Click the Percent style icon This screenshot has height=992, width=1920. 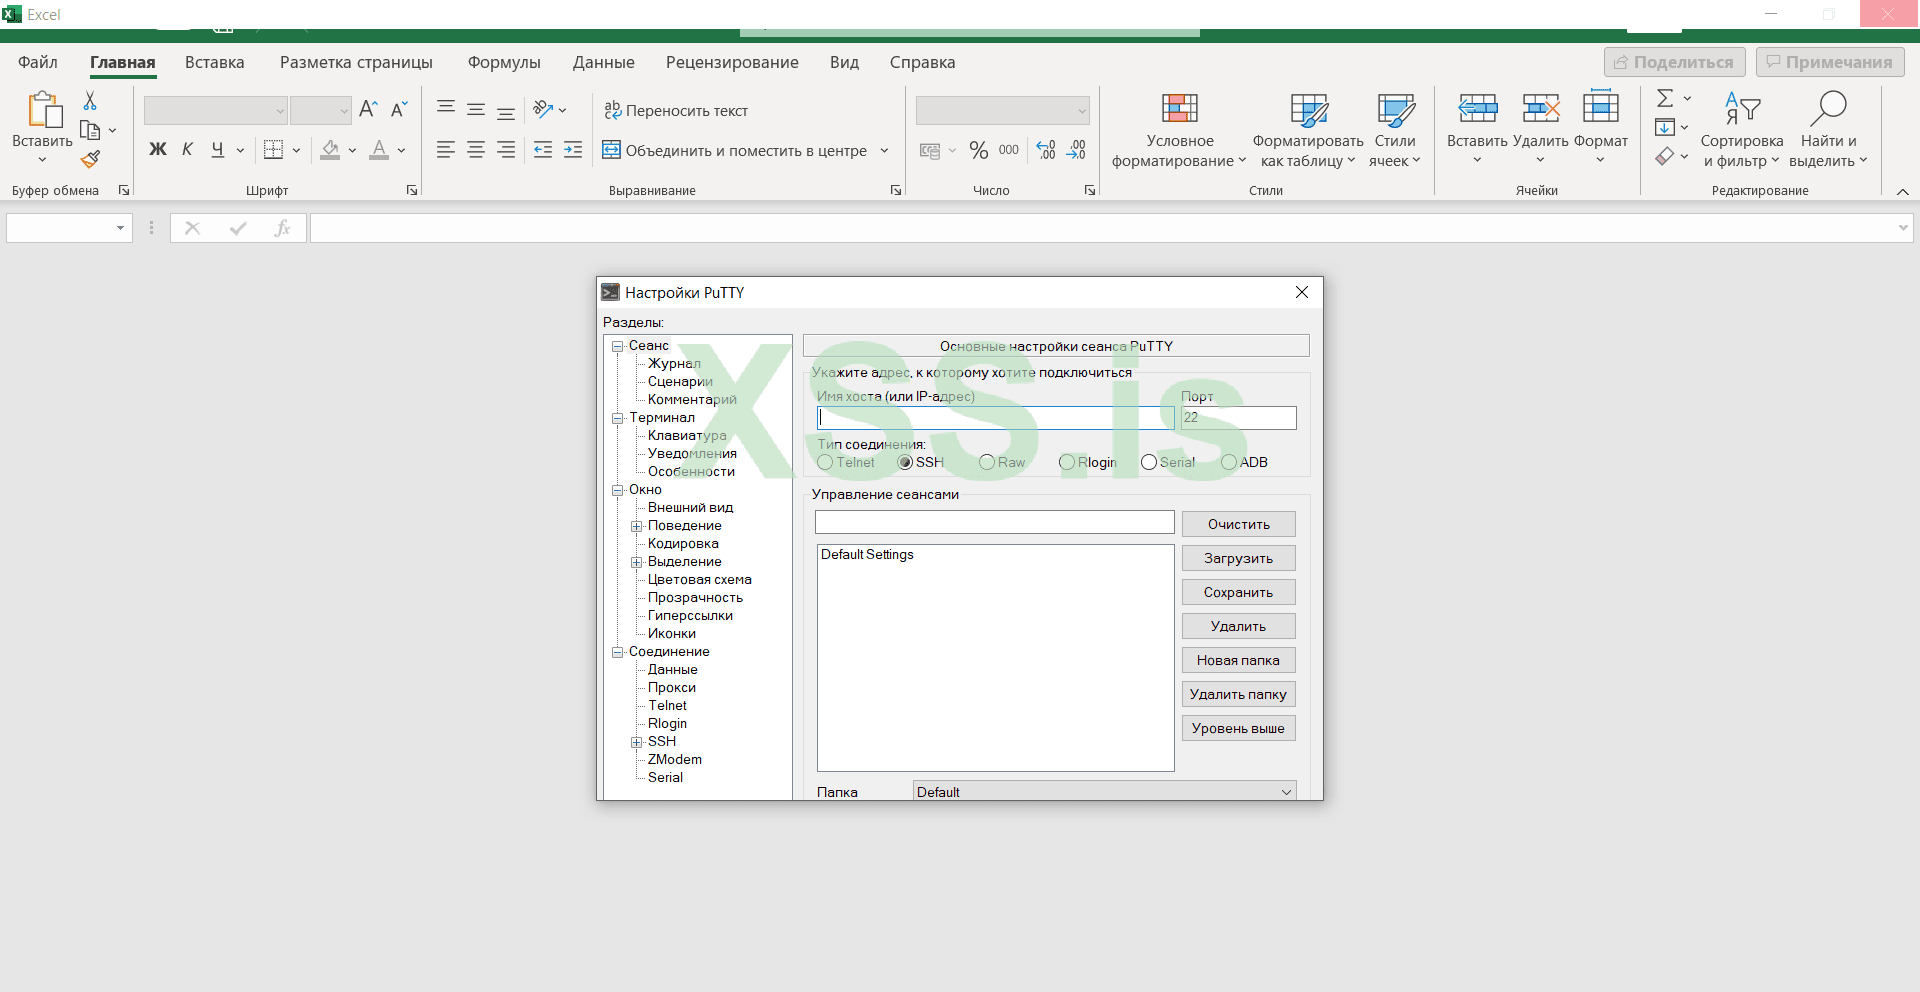click(978, 150)
